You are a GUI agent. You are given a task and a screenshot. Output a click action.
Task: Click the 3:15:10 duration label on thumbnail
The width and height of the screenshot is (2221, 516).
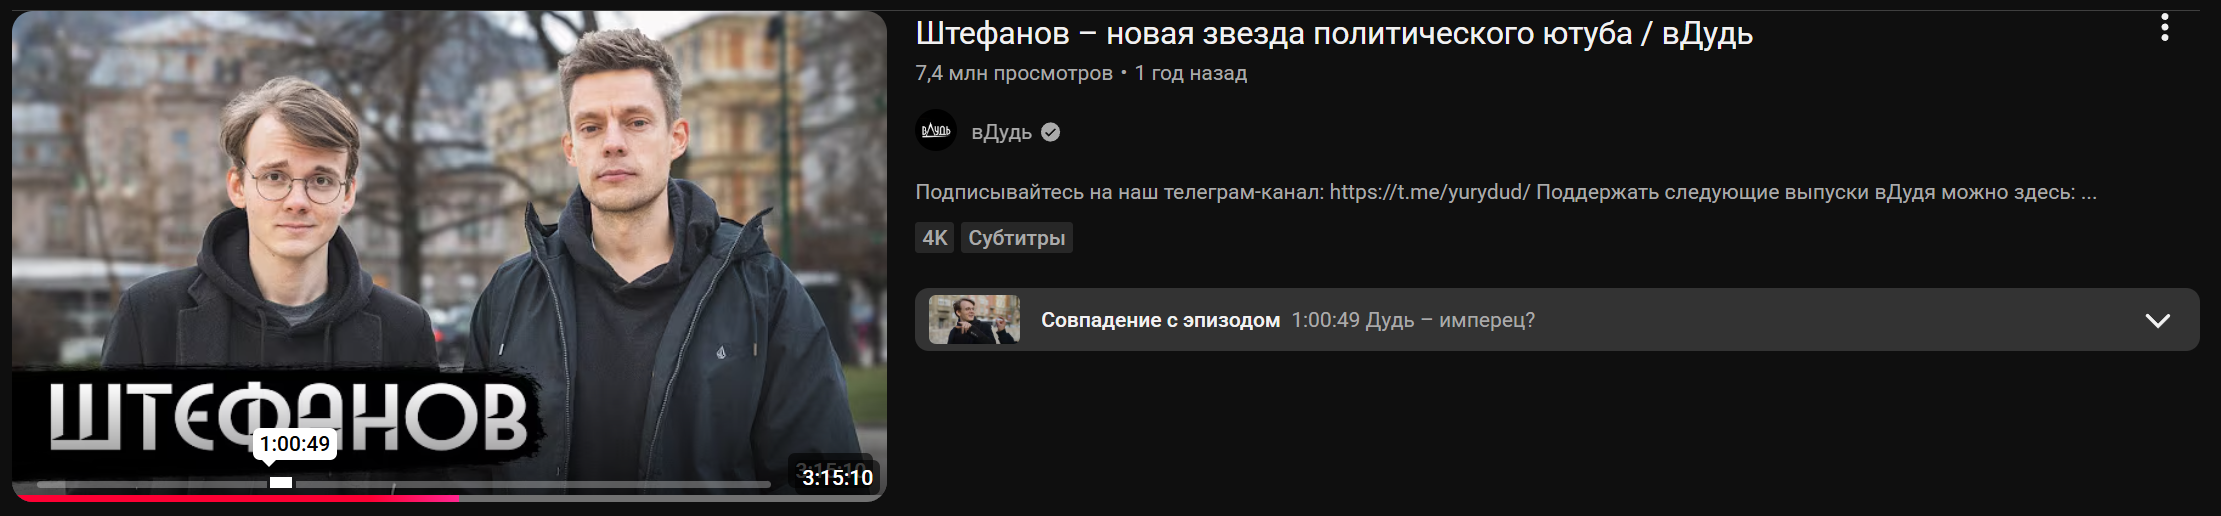click(x=837, y=478)
